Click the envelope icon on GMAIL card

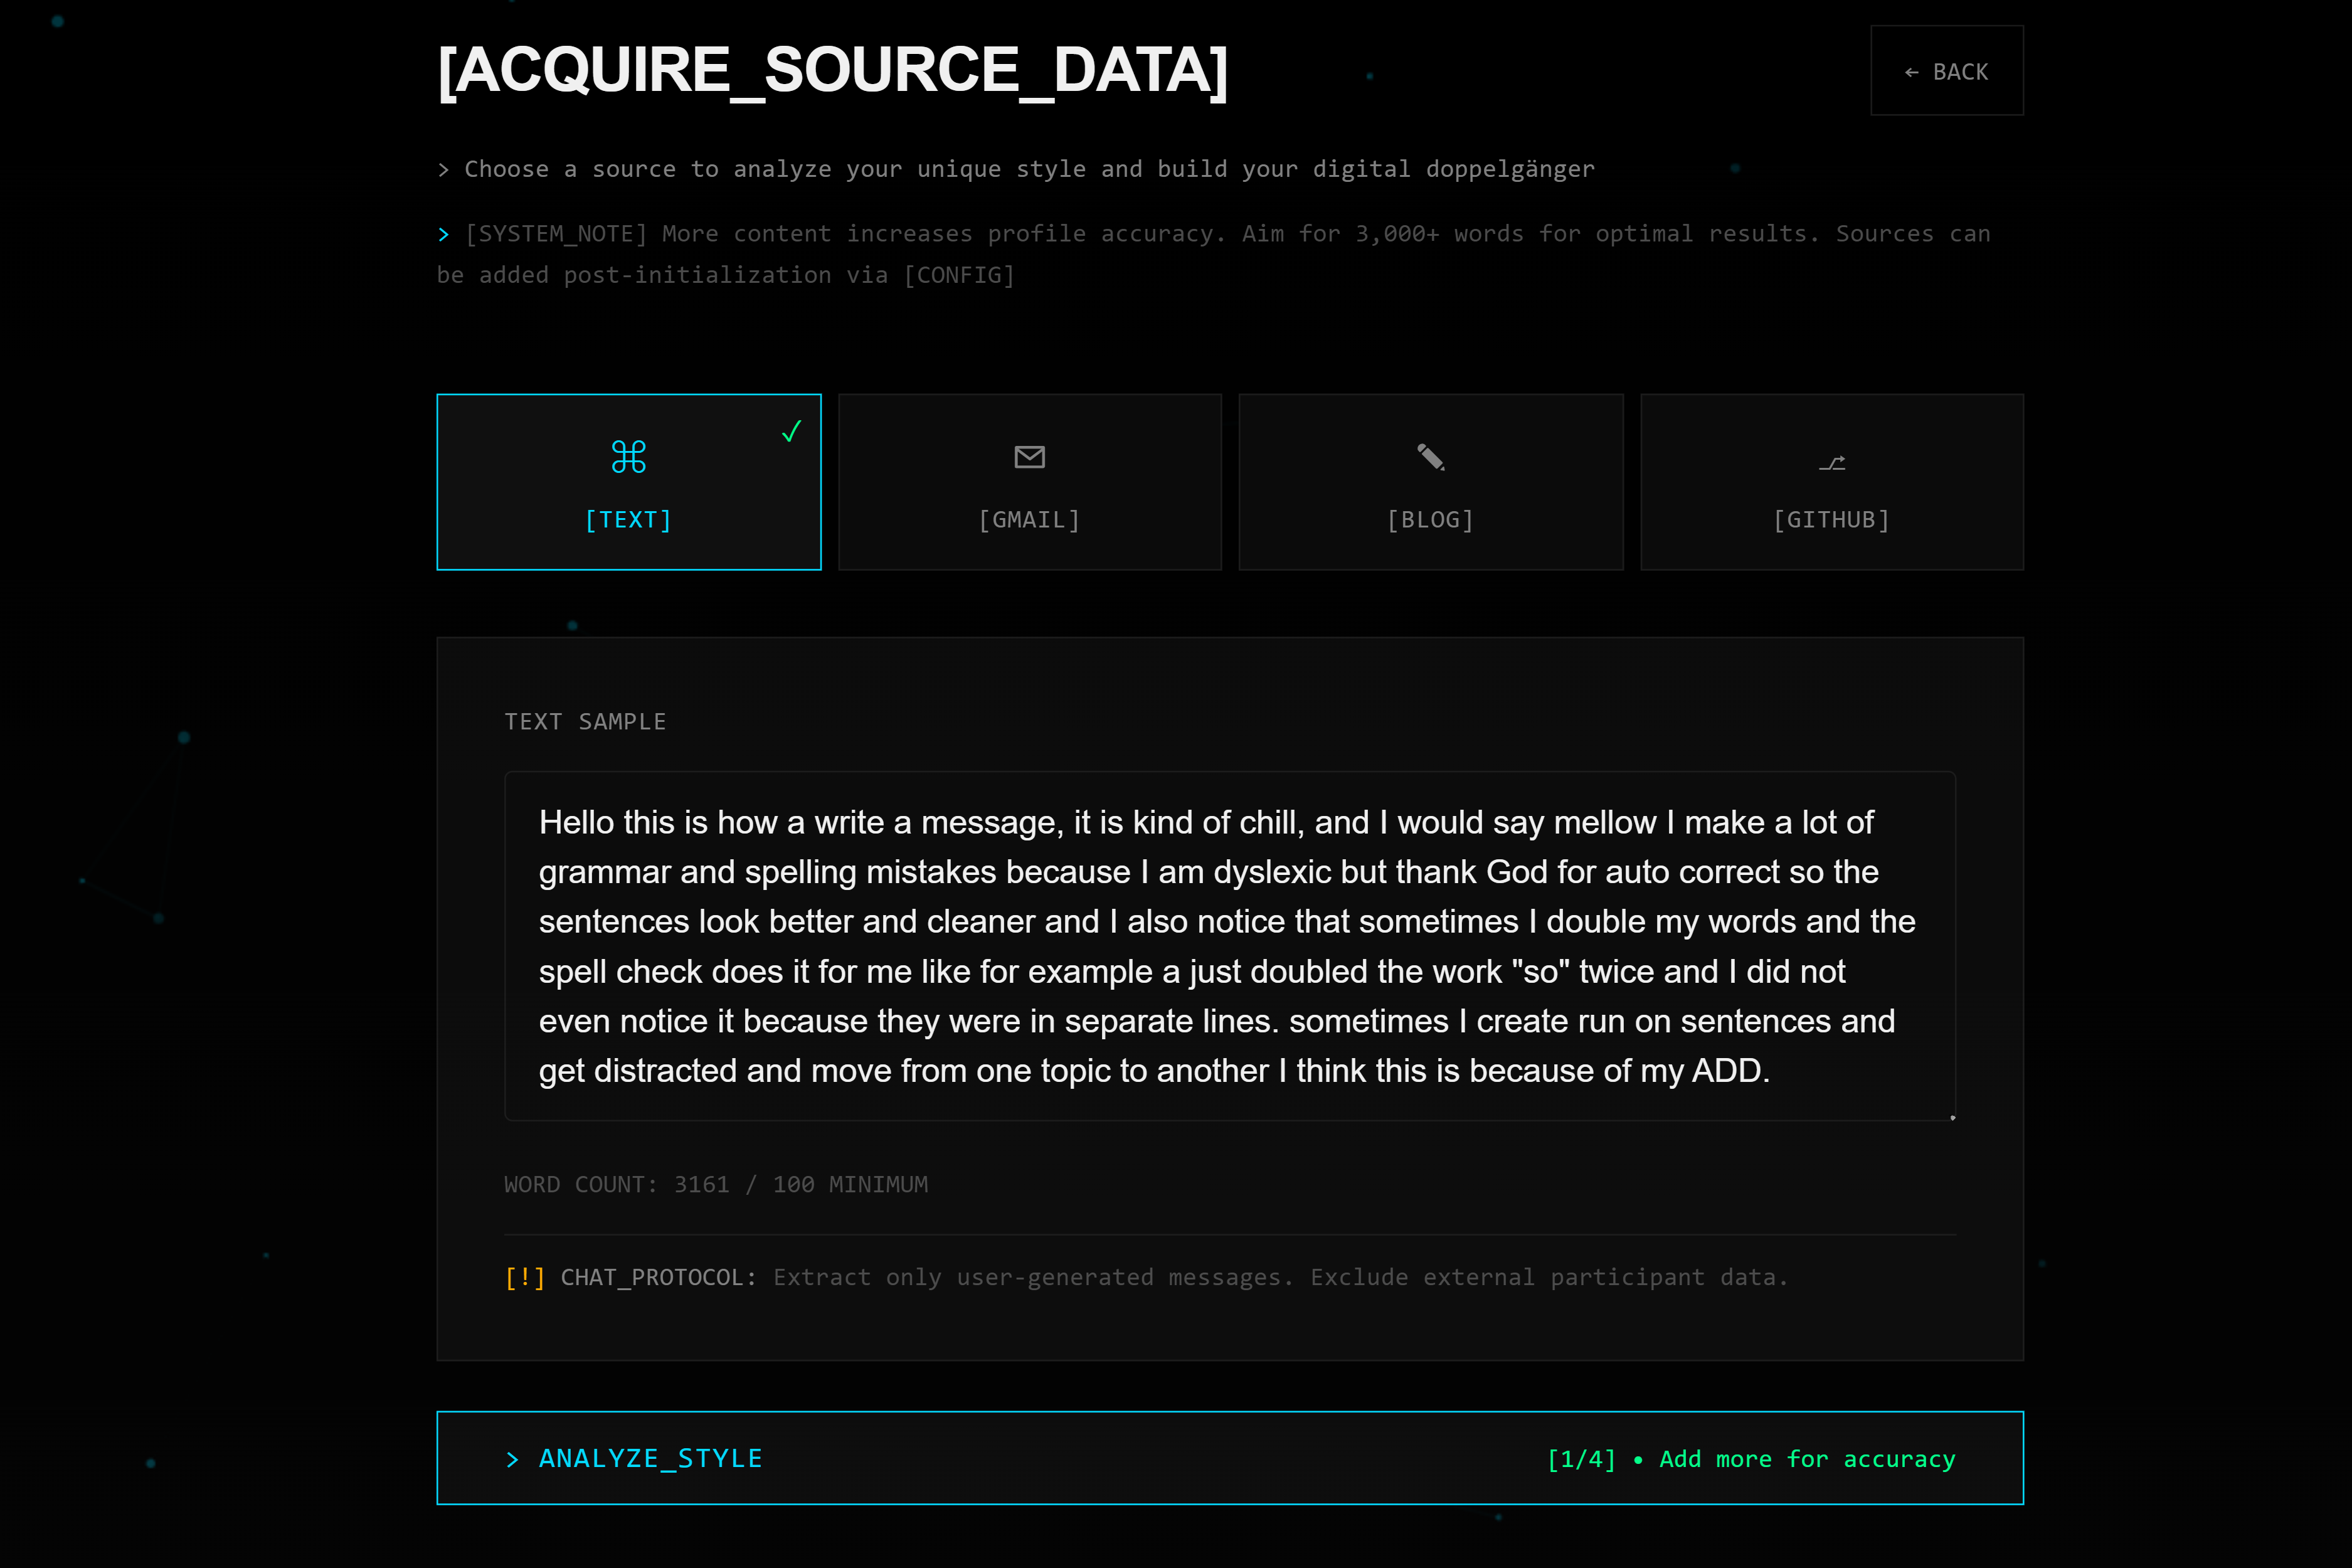click(x=1029, y=457)
